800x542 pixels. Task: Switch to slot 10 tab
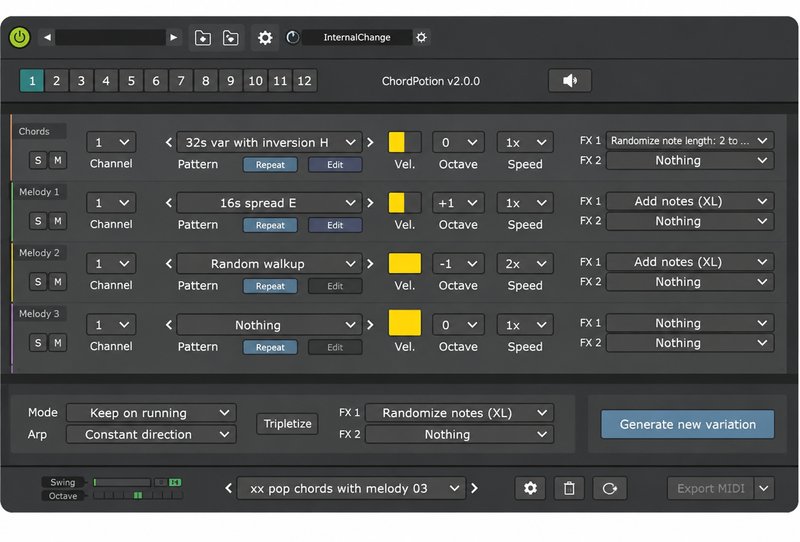coord(255,81)
